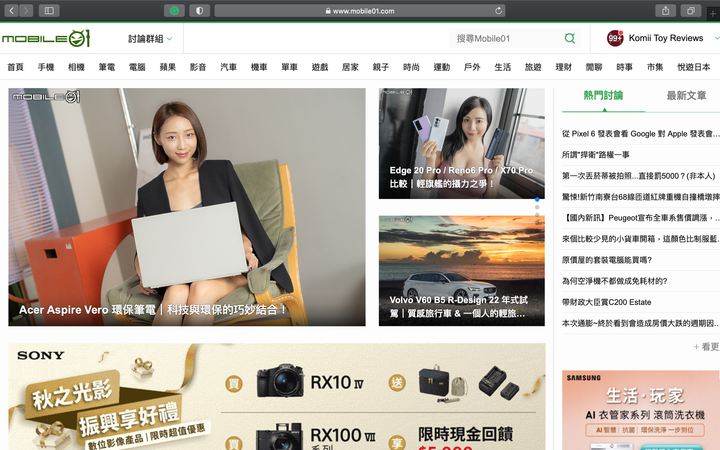Open the 手機 category

[46, 67]
